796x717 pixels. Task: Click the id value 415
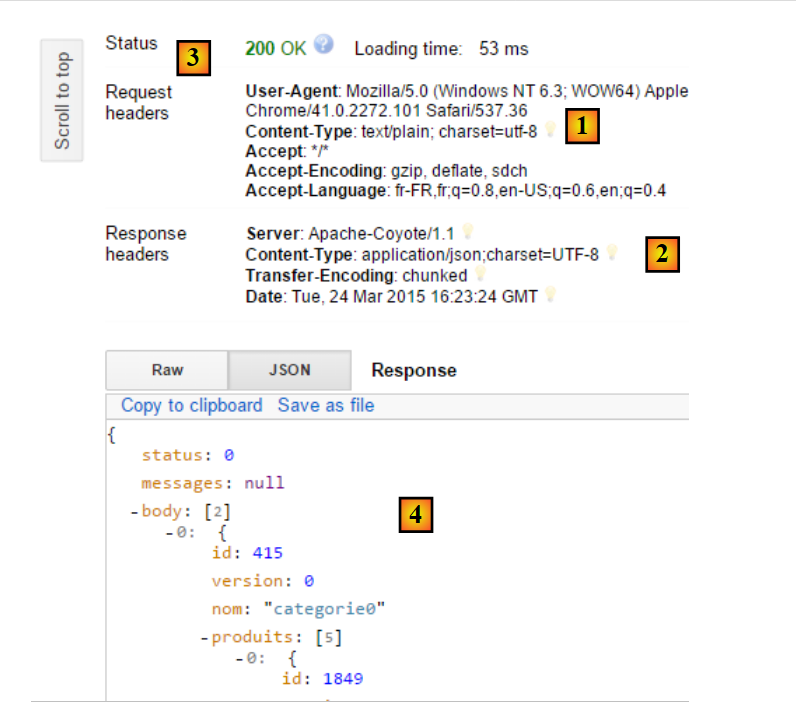268,552
